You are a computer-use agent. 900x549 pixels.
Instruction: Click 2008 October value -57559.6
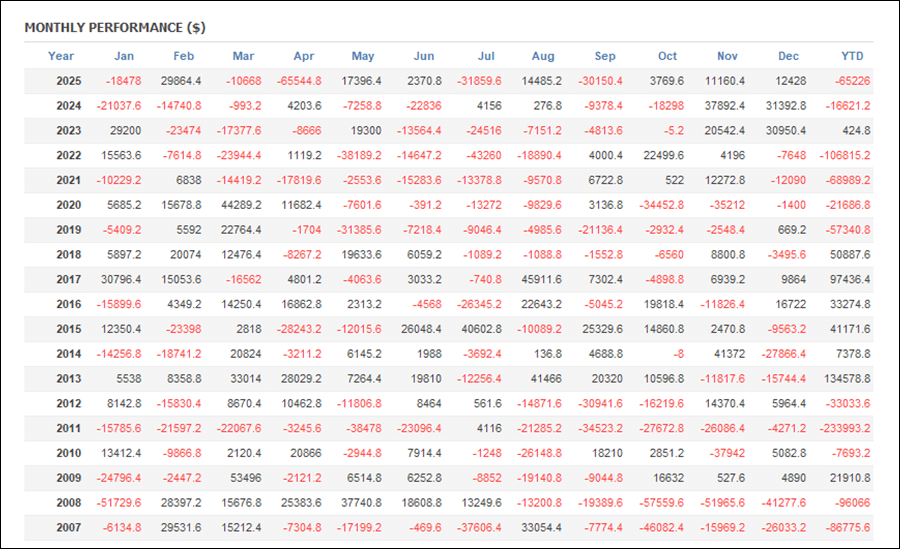(663, 502)
